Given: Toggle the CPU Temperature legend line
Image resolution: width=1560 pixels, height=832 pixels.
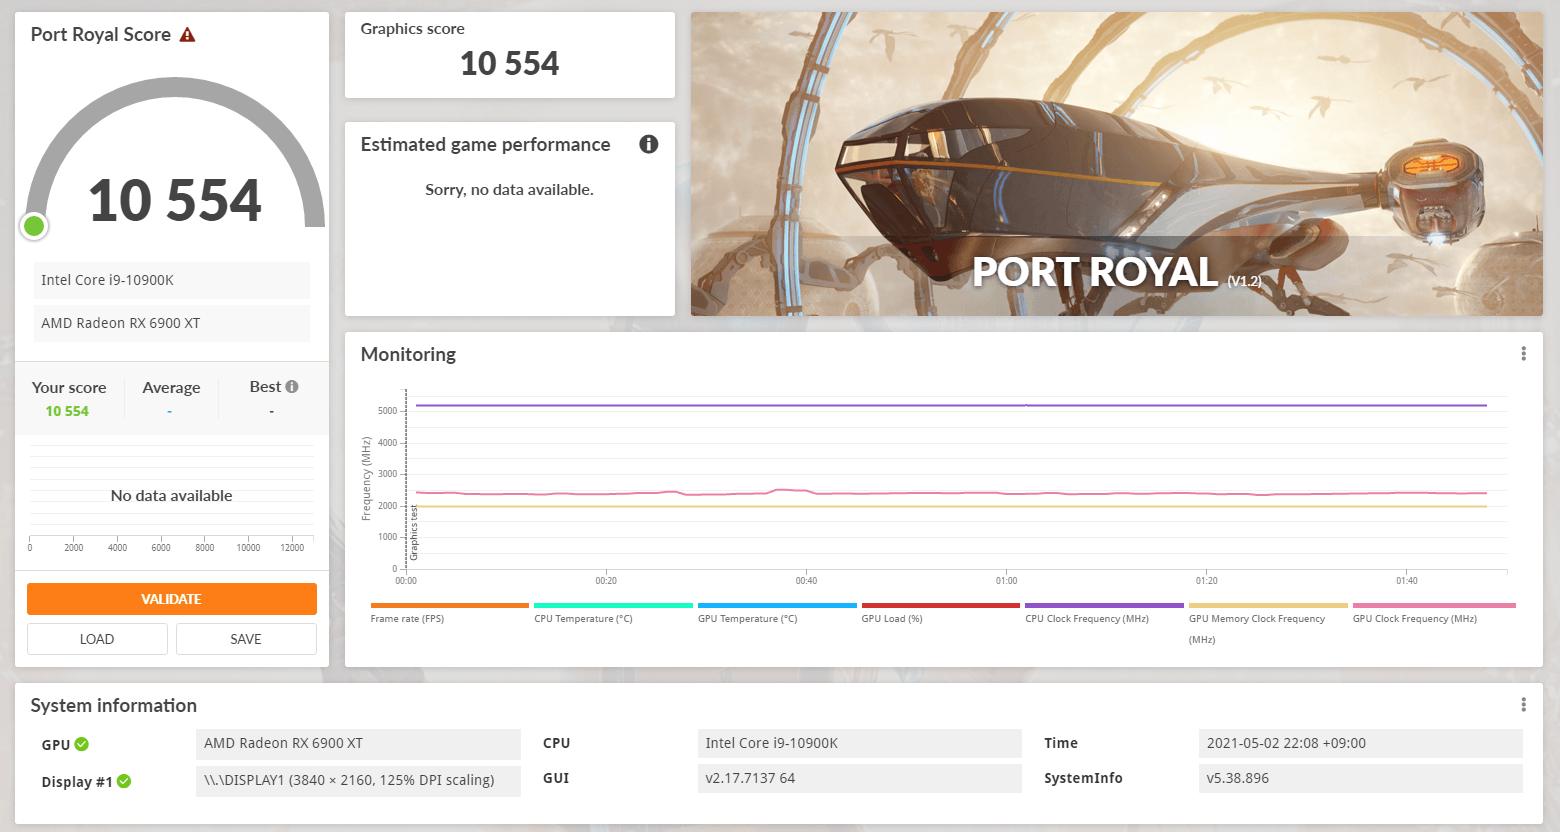Looking at the screenshot, I should point(613,613).
